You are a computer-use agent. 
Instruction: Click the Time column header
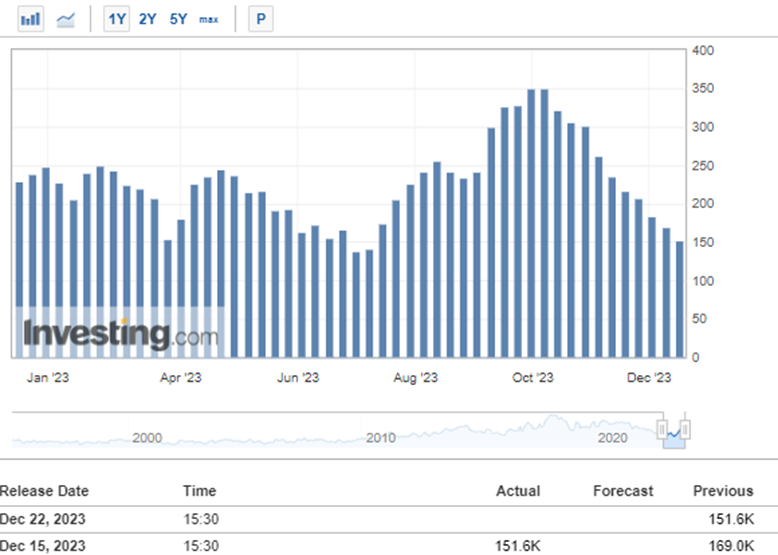click(199, 491)
